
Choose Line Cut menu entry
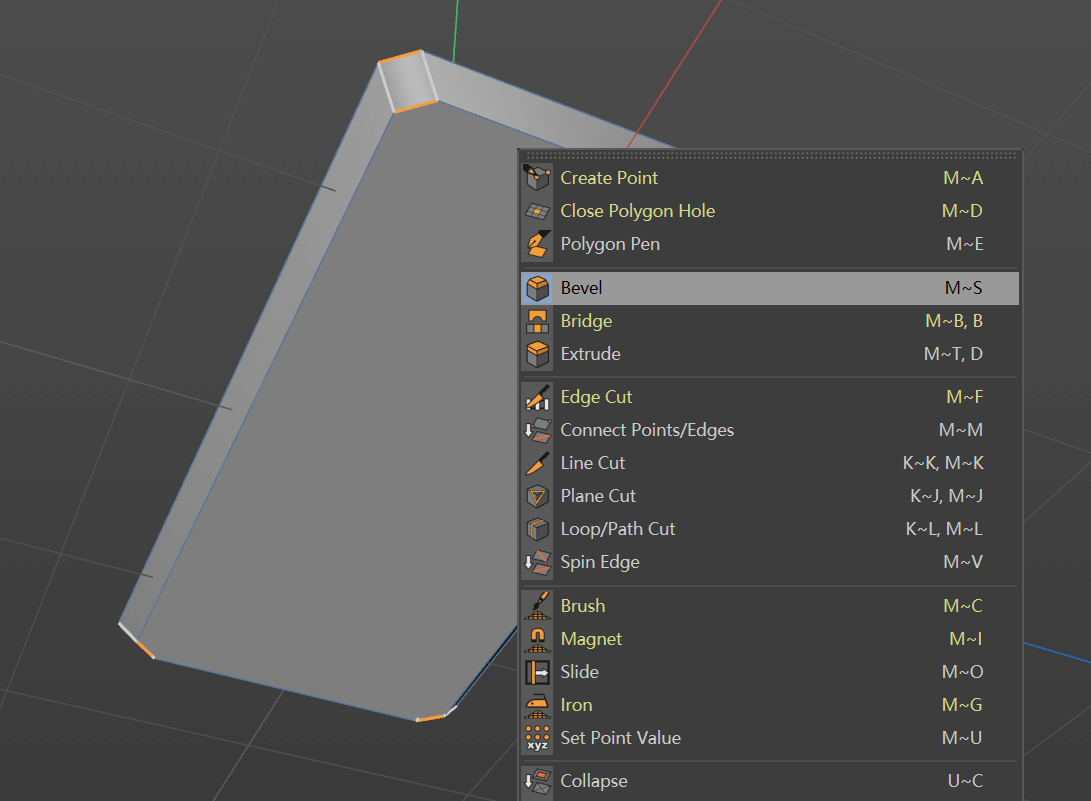[770, 463]
